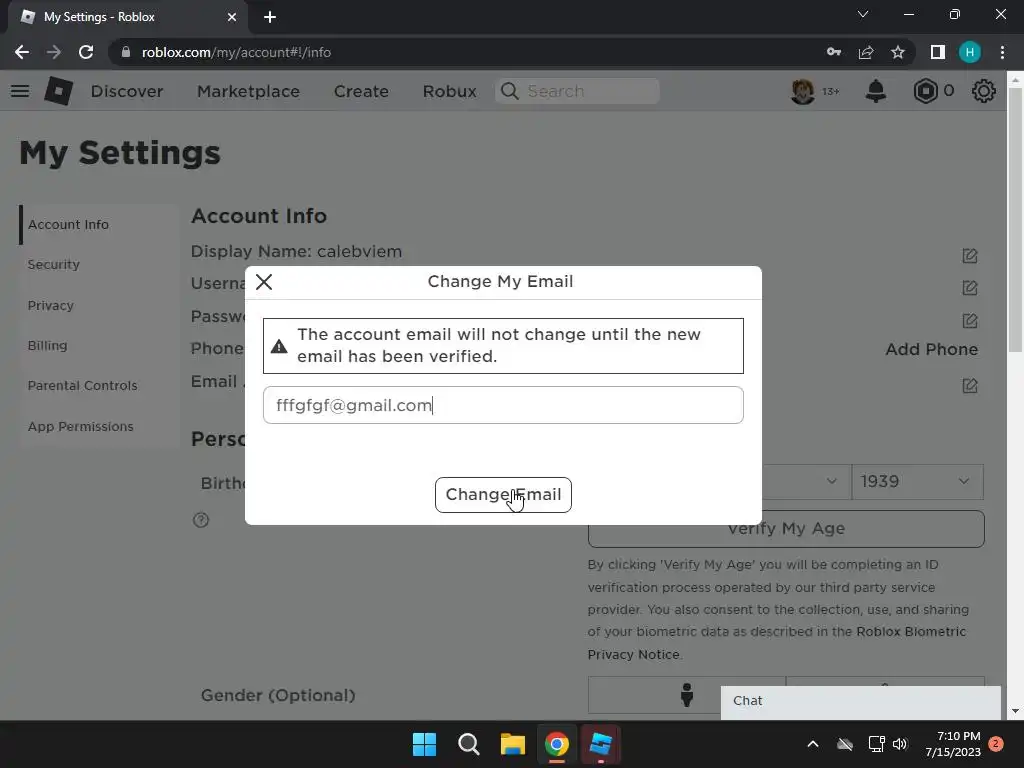
Task: Select the first gender icon button
Action: [686, 695]
